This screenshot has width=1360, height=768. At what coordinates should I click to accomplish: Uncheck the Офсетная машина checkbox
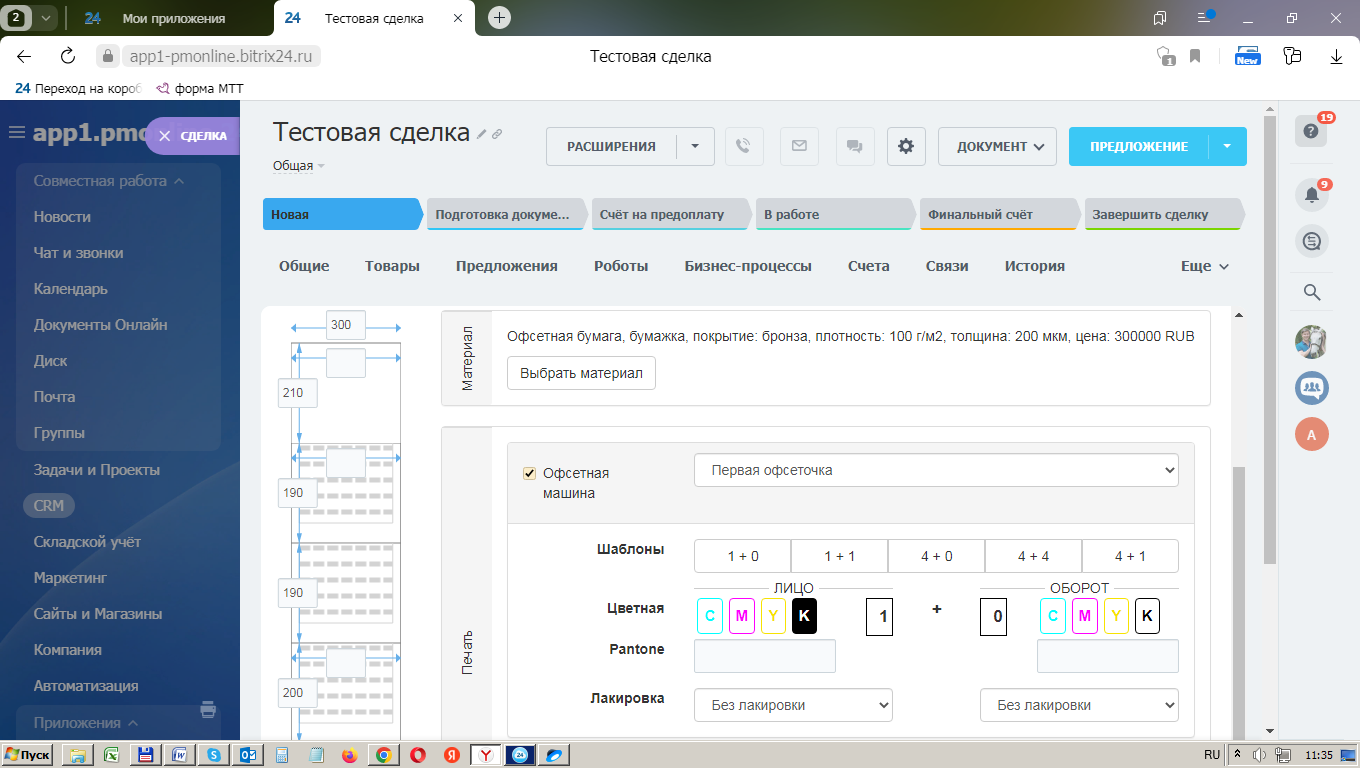pyautogui.click(x=530, y=474)
